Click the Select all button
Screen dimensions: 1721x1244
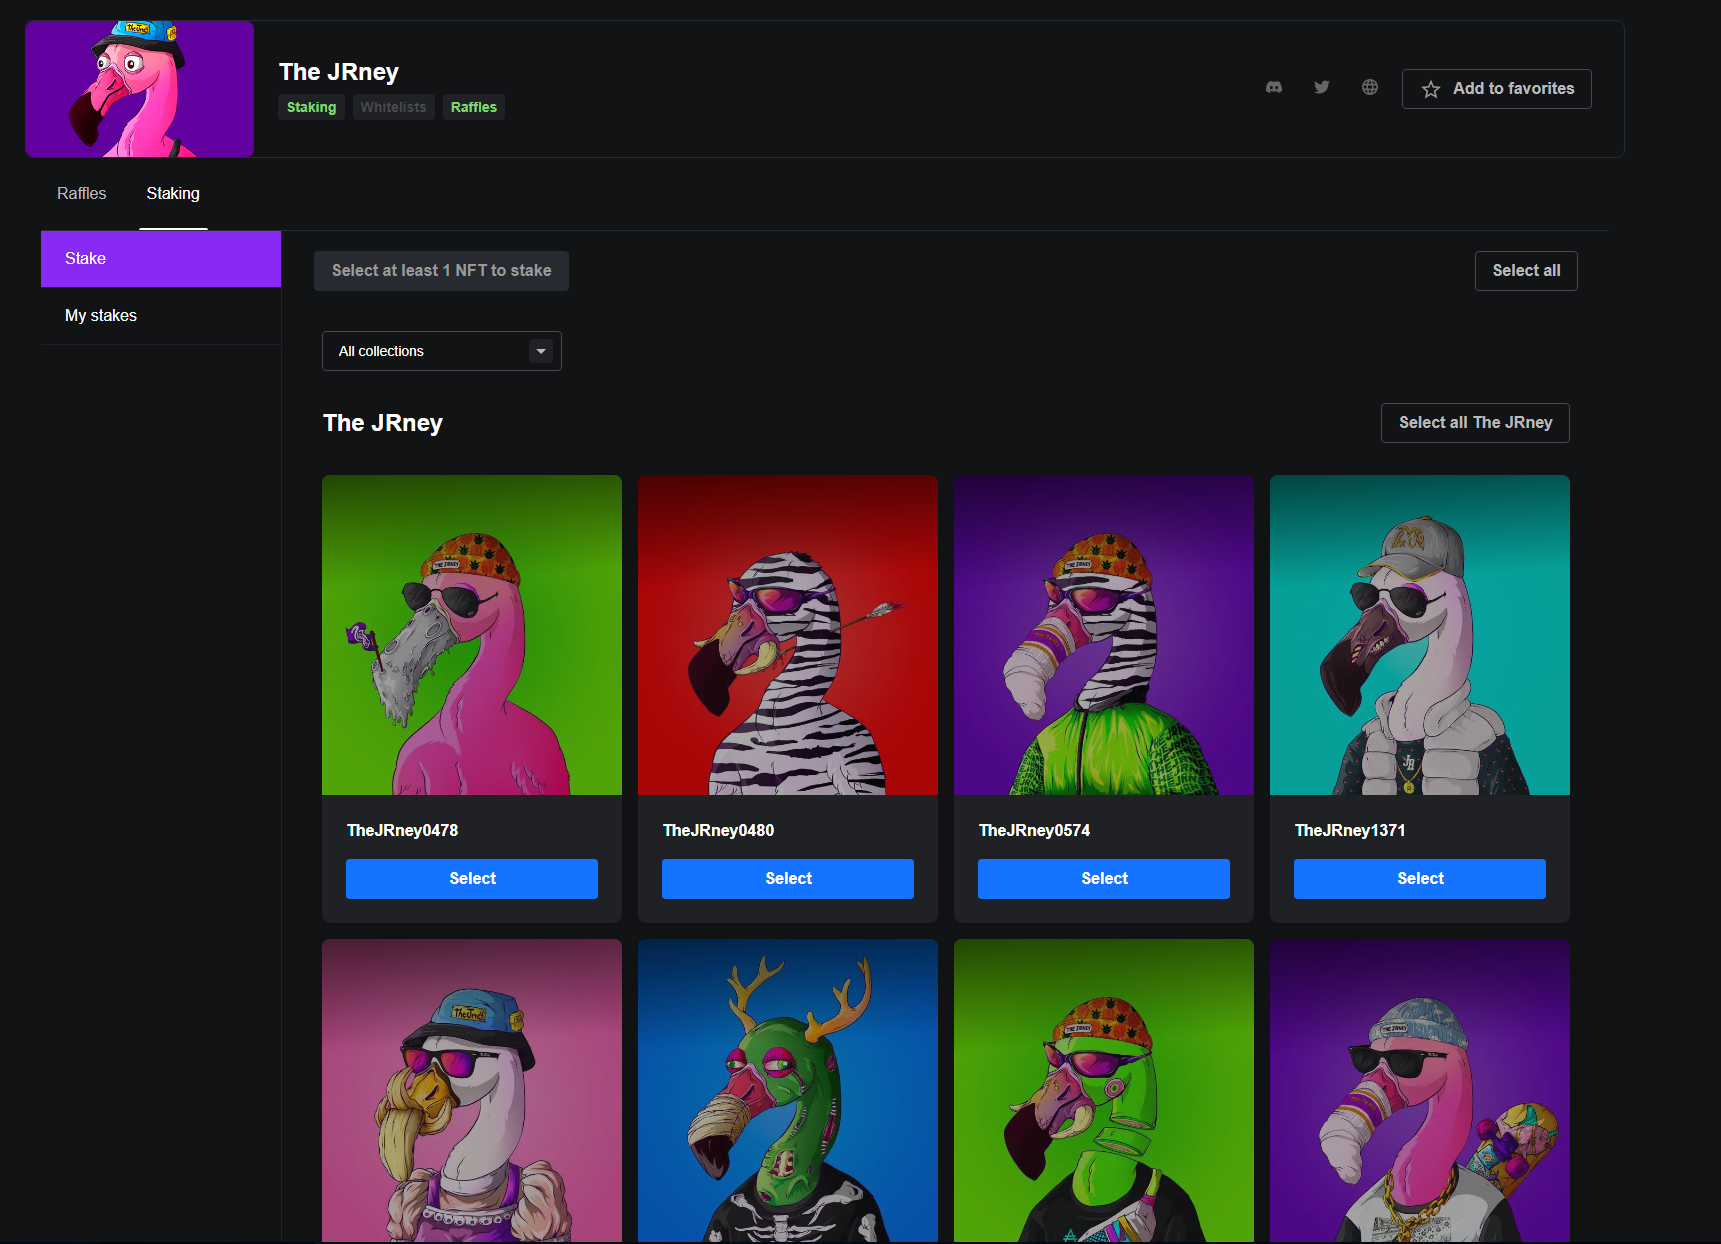click(x=1525, y=271)
